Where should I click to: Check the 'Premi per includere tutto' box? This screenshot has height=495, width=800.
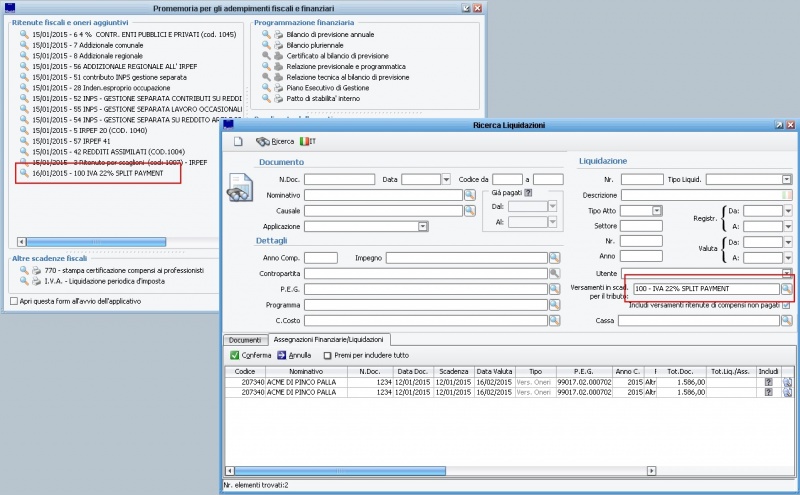[326, 355]
